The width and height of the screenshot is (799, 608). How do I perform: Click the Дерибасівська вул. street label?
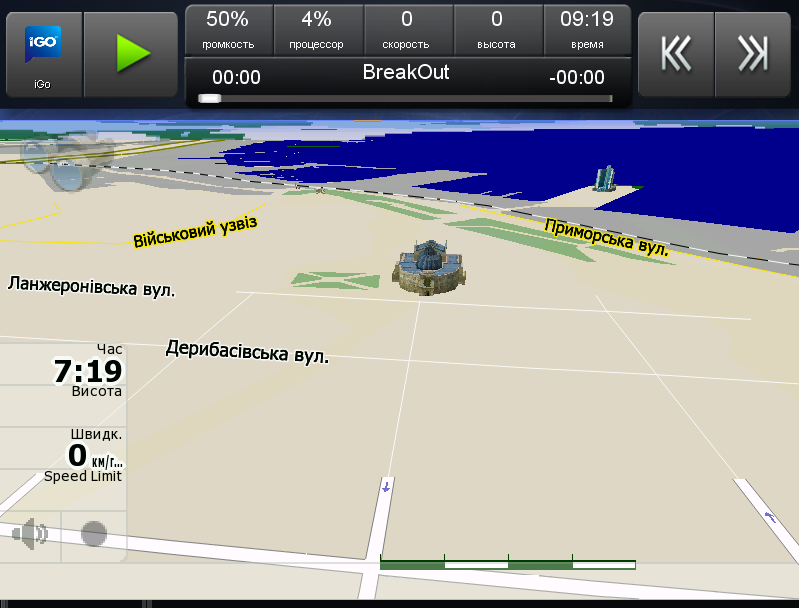coord(247,351)
